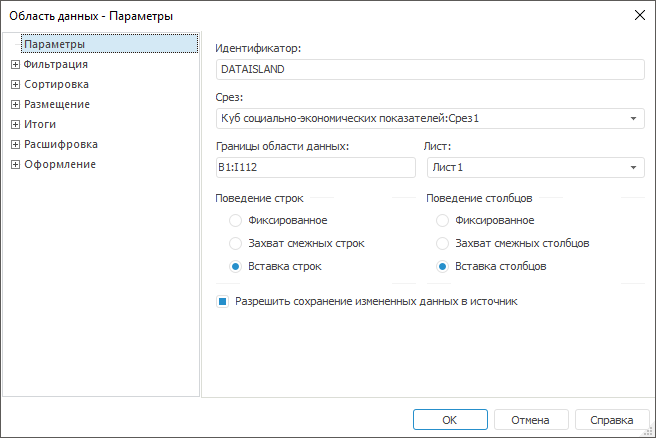Viewport: 656px width, 438px height.
Task: Expand the Размещение tree node
Action: tap(15, 104)
